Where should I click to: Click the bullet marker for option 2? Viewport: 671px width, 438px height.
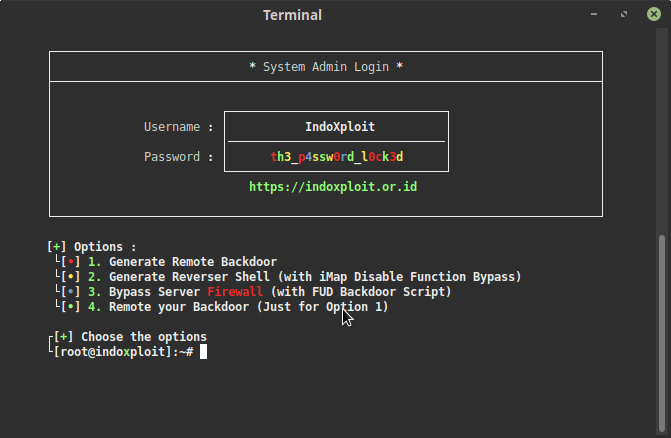point(70,277)
